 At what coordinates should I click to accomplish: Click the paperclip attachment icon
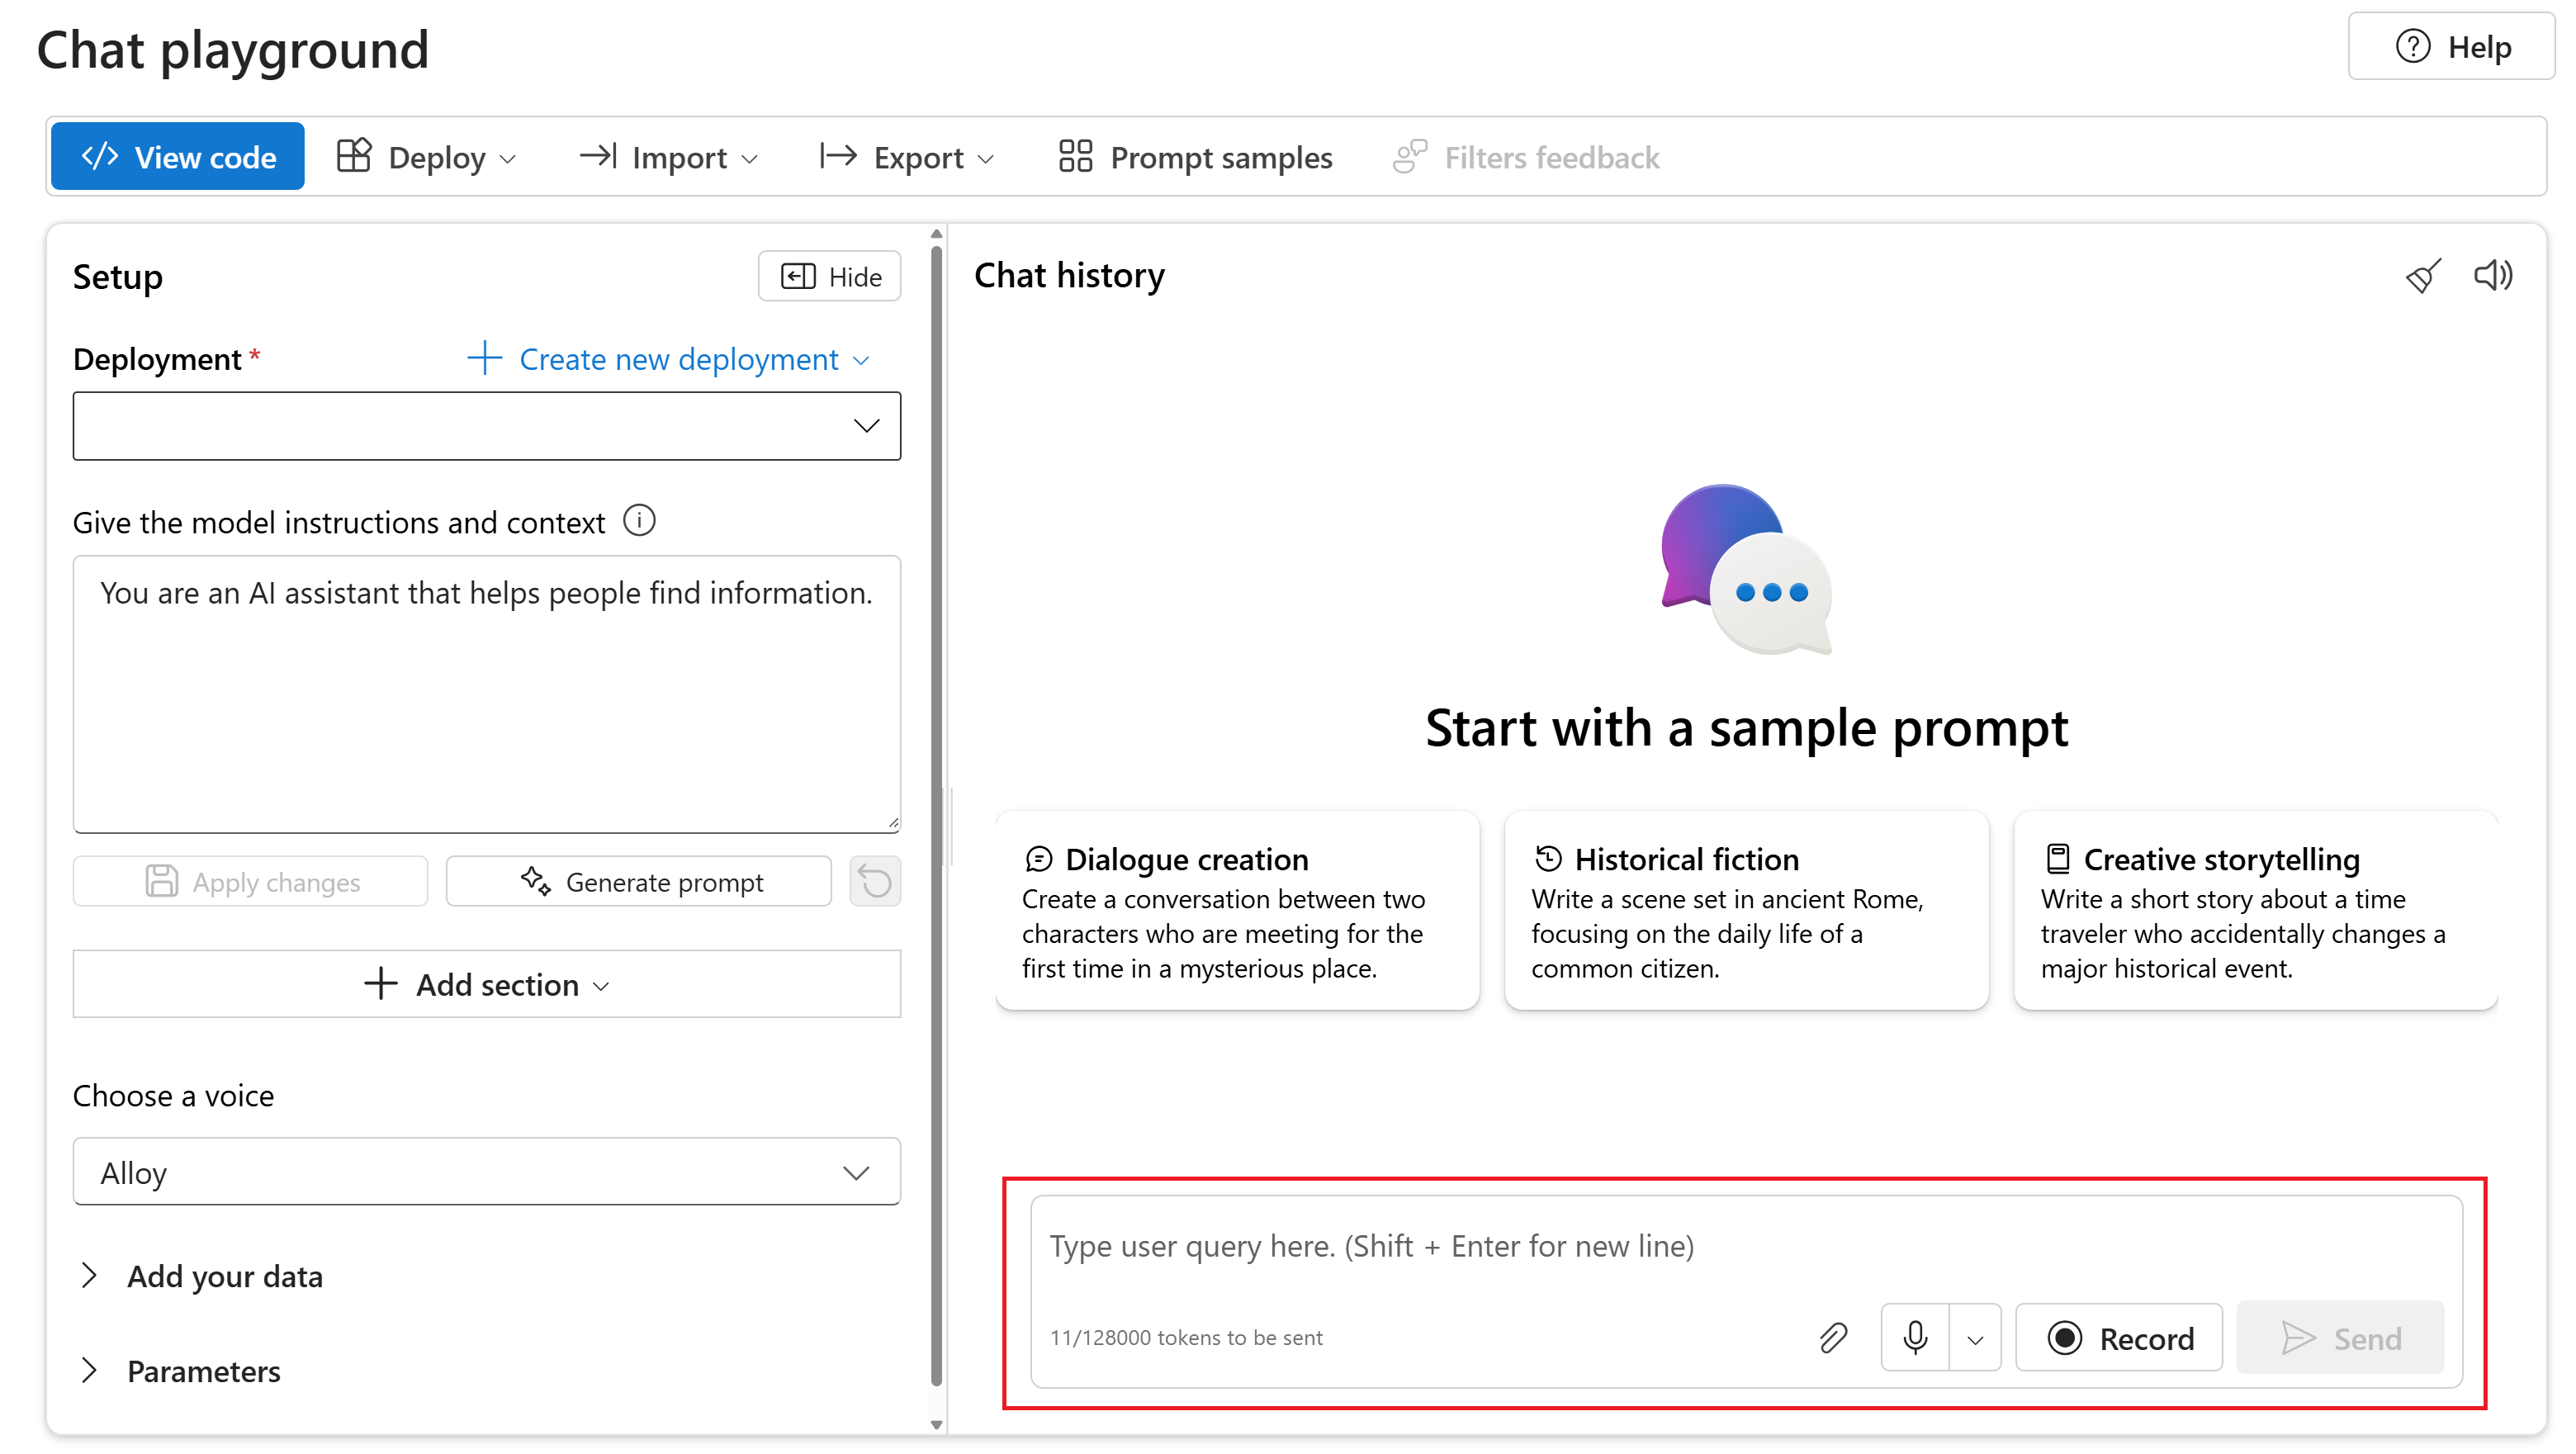[x=1832, y=1337]
